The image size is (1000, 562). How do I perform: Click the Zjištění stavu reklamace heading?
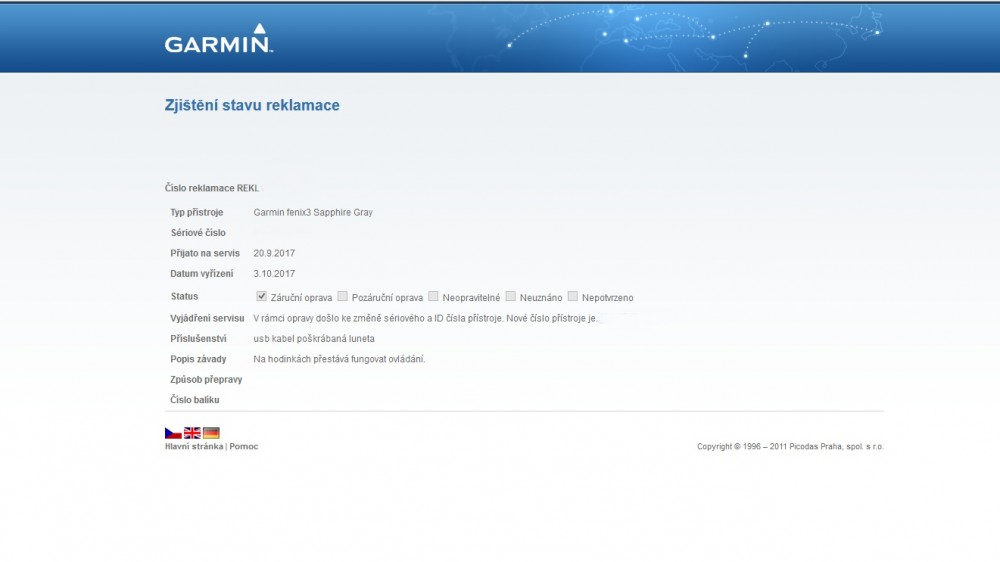point(252,105)
